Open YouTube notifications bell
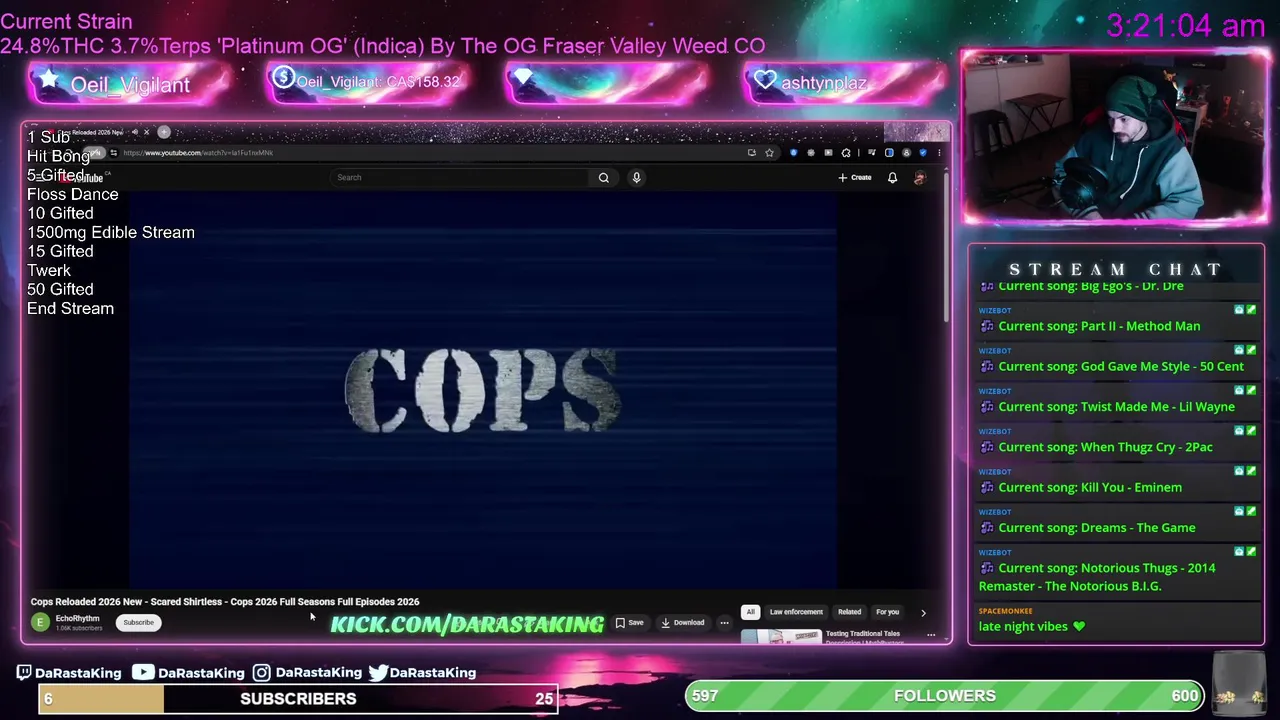The width and height of the screenshot is (1280, 720). (892, 177)
